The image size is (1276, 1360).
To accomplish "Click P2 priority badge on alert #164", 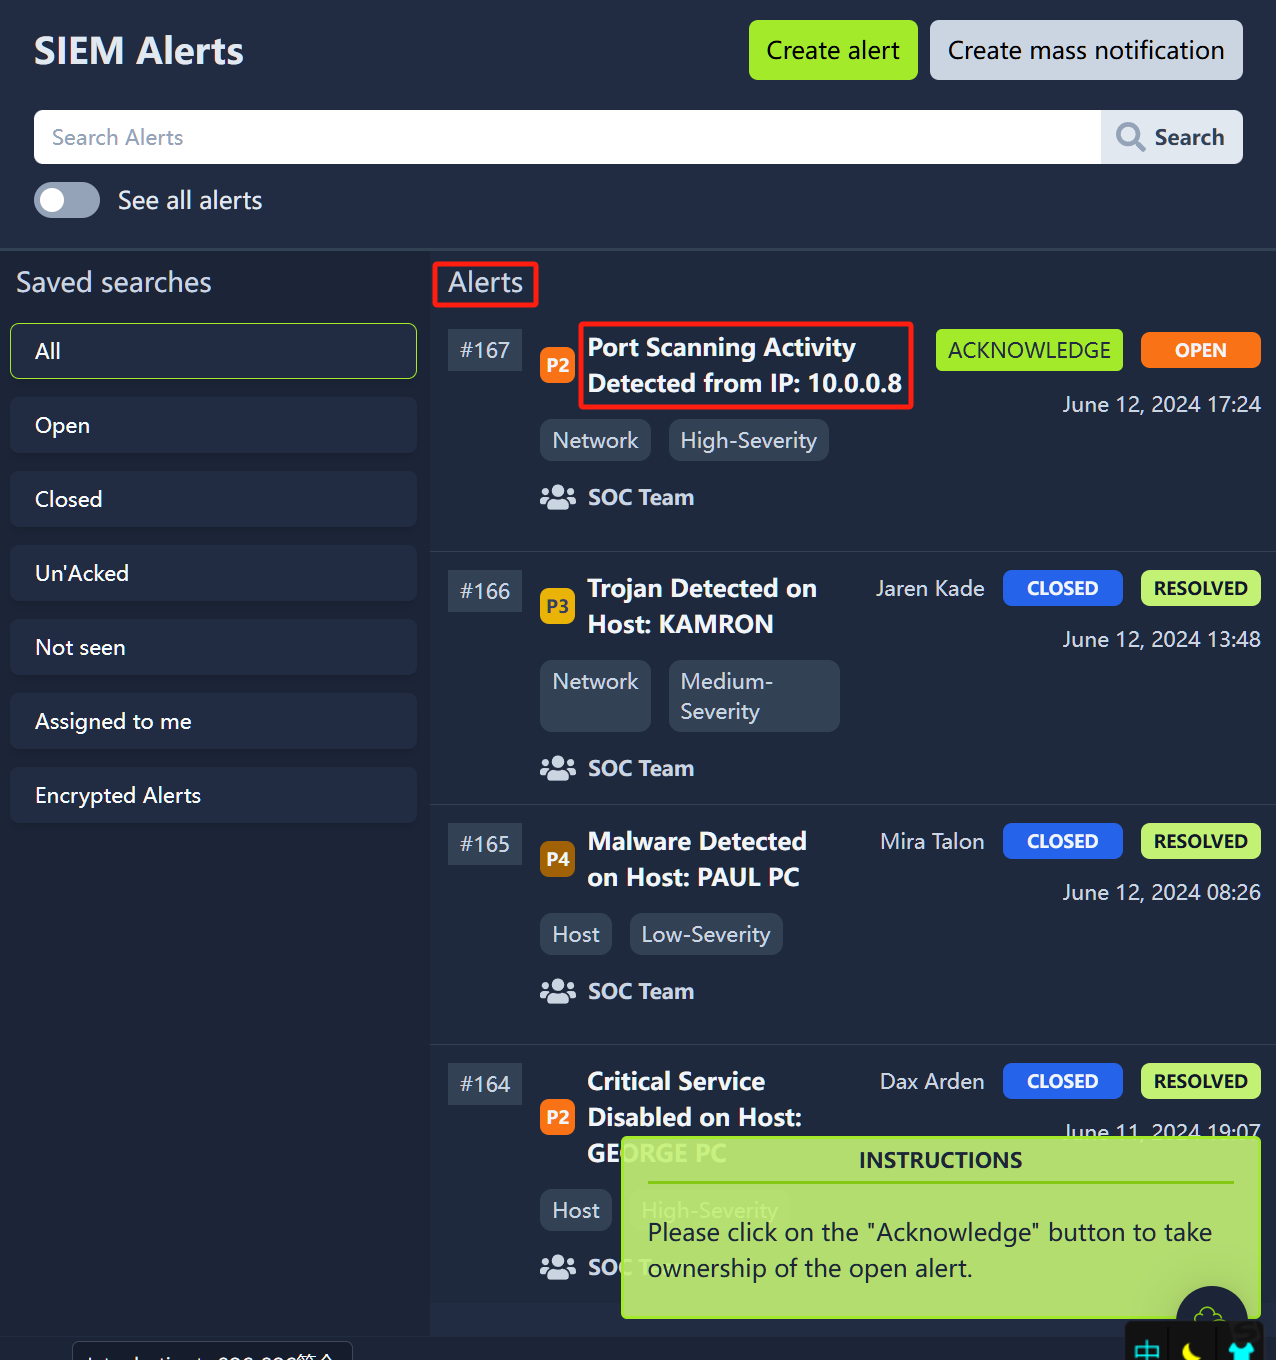I will [x=557, y=1117].
